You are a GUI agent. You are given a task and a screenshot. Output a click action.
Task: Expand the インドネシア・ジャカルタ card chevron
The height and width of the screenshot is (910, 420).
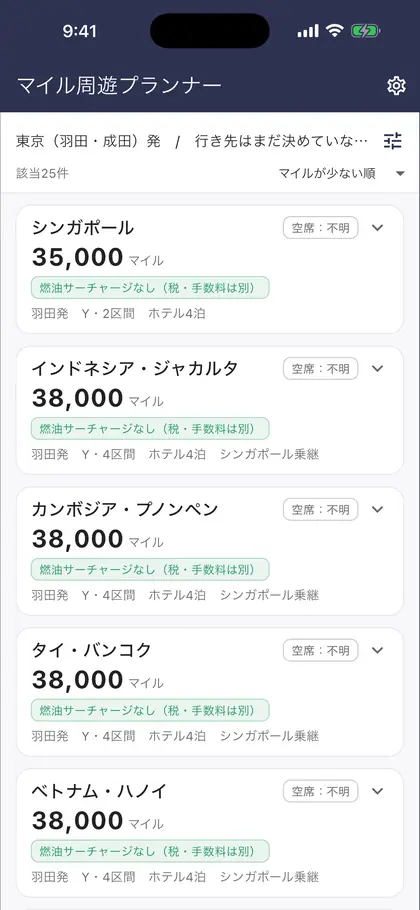tap(378, 369)
